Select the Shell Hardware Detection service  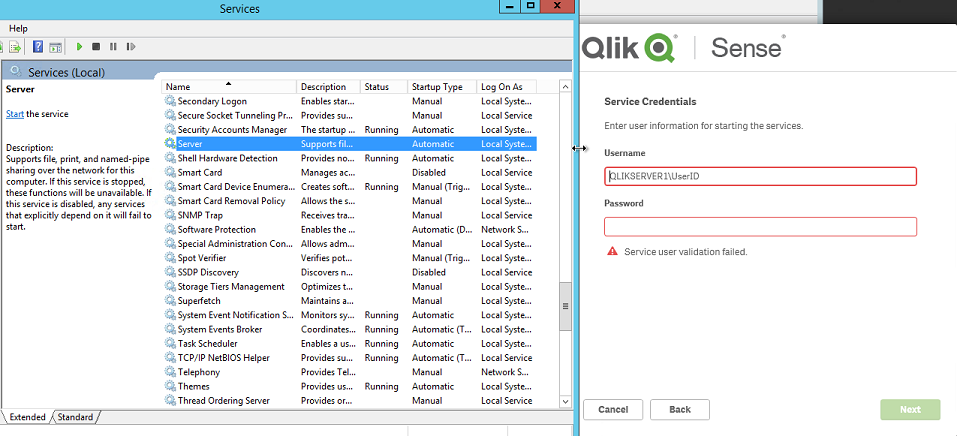[x=350, y=158]
